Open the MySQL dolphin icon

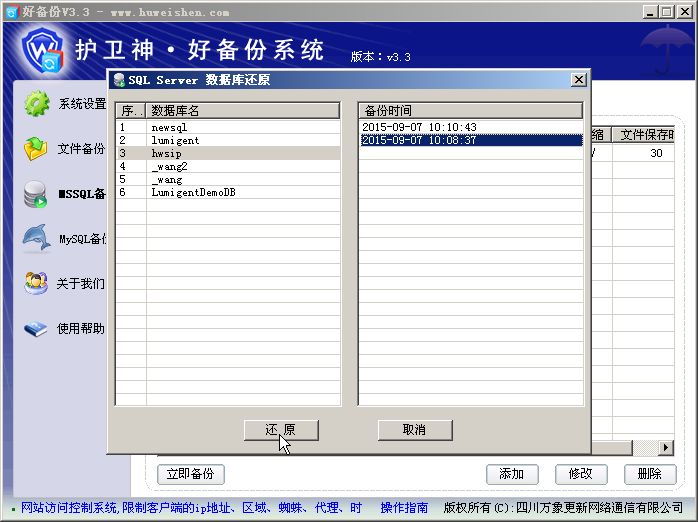tap(37, 238)
